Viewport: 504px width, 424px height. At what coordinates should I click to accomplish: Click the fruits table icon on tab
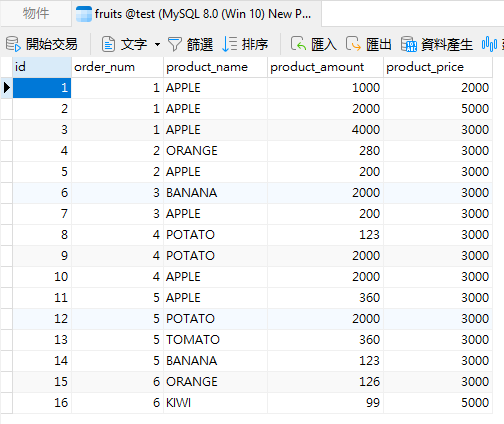pos(84,14)
